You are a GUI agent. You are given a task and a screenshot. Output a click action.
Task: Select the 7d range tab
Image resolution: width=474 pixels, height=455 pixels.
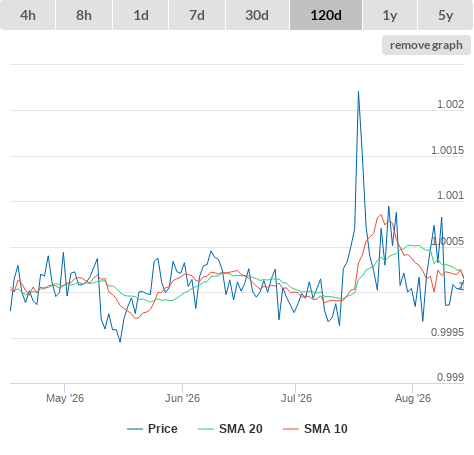pos(197,15)
